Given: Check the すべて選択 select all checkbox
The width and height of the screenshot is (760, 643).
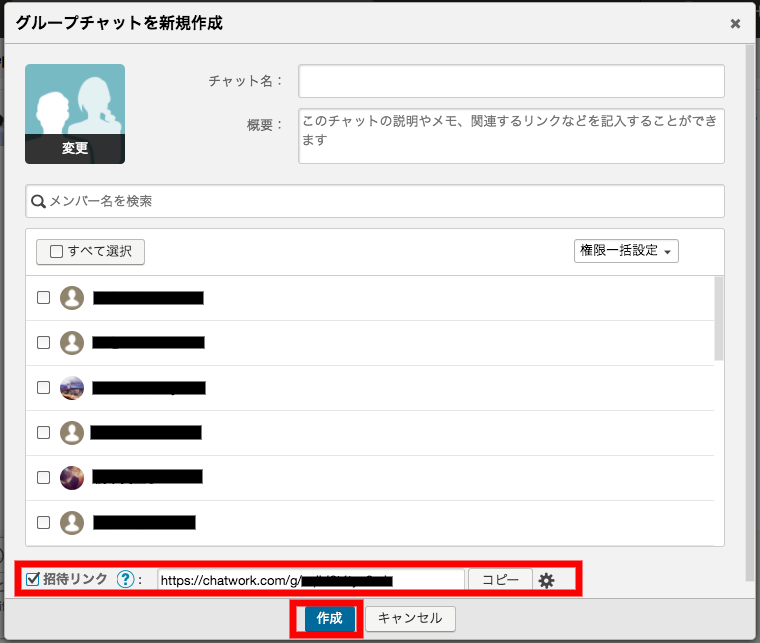Looking at the screenshot, I should [57, 251].
